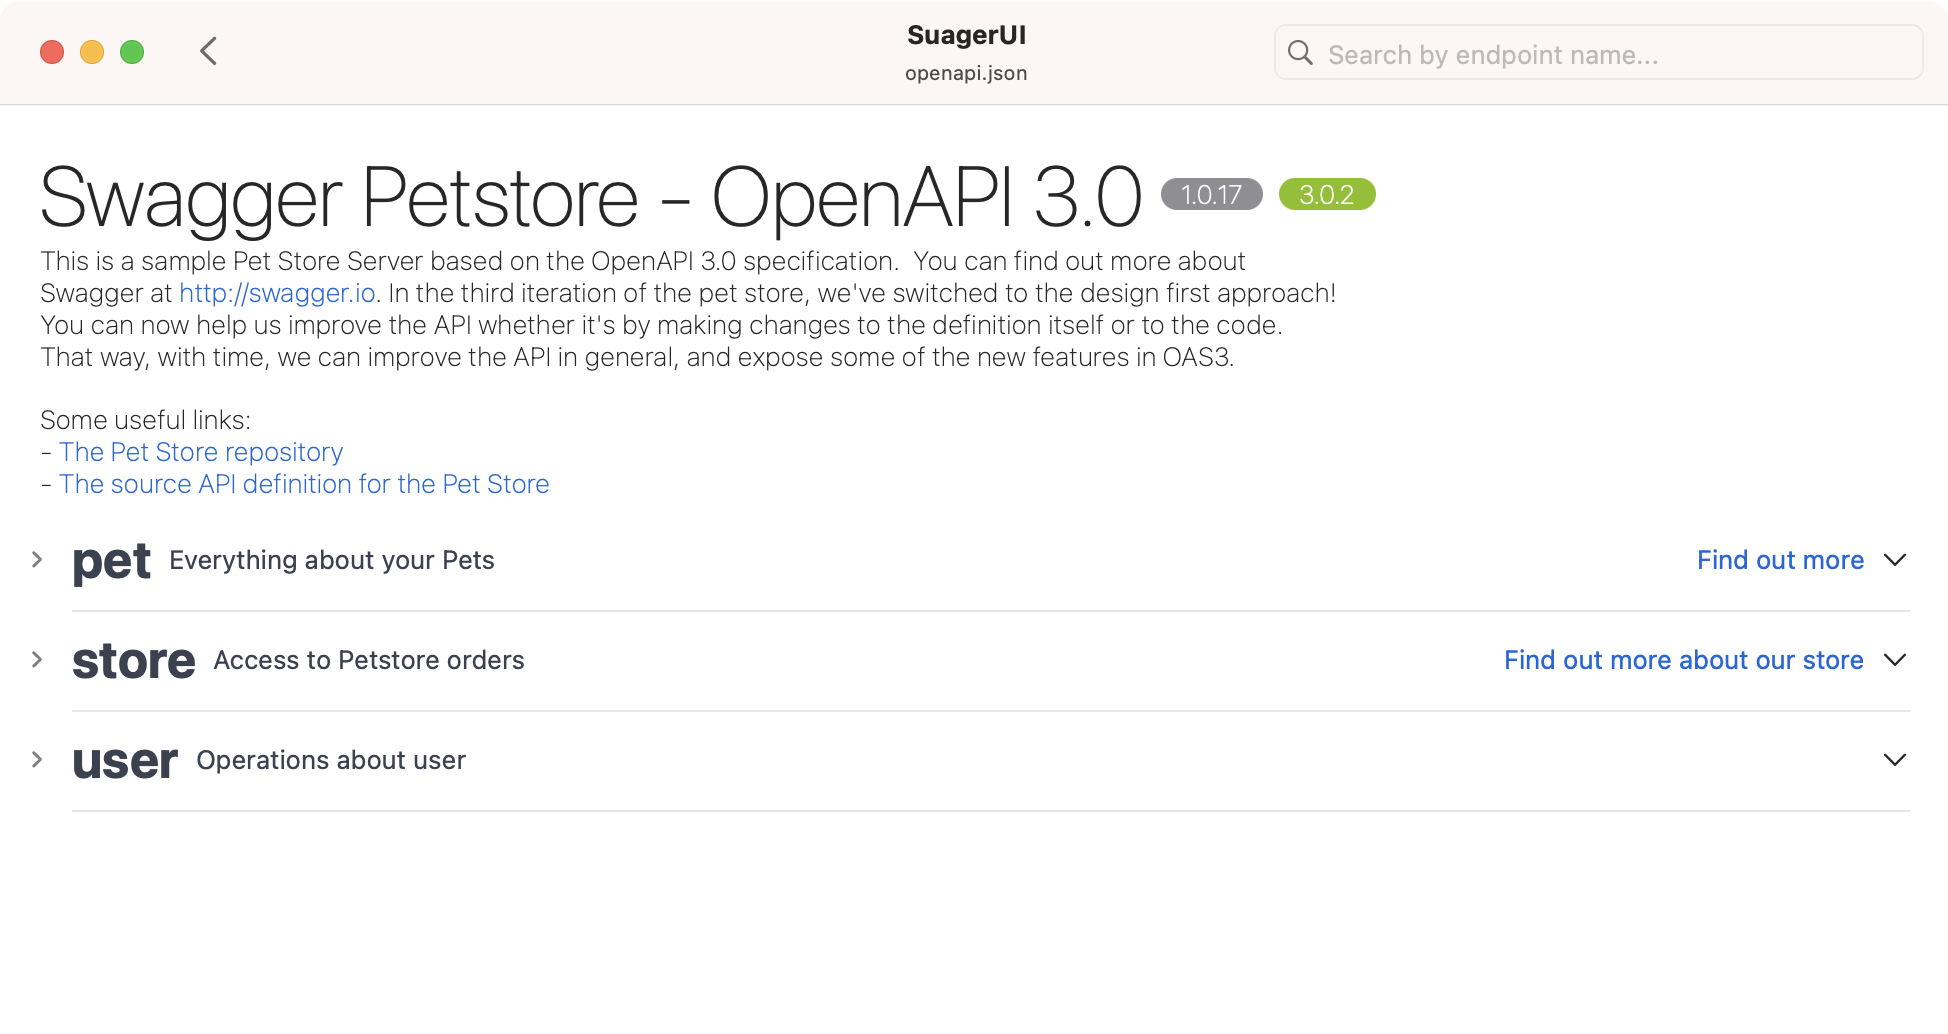The width and height of the screenshot is (1948, 1034).
Task: Expand the user section side arrow
Action: 37,759
